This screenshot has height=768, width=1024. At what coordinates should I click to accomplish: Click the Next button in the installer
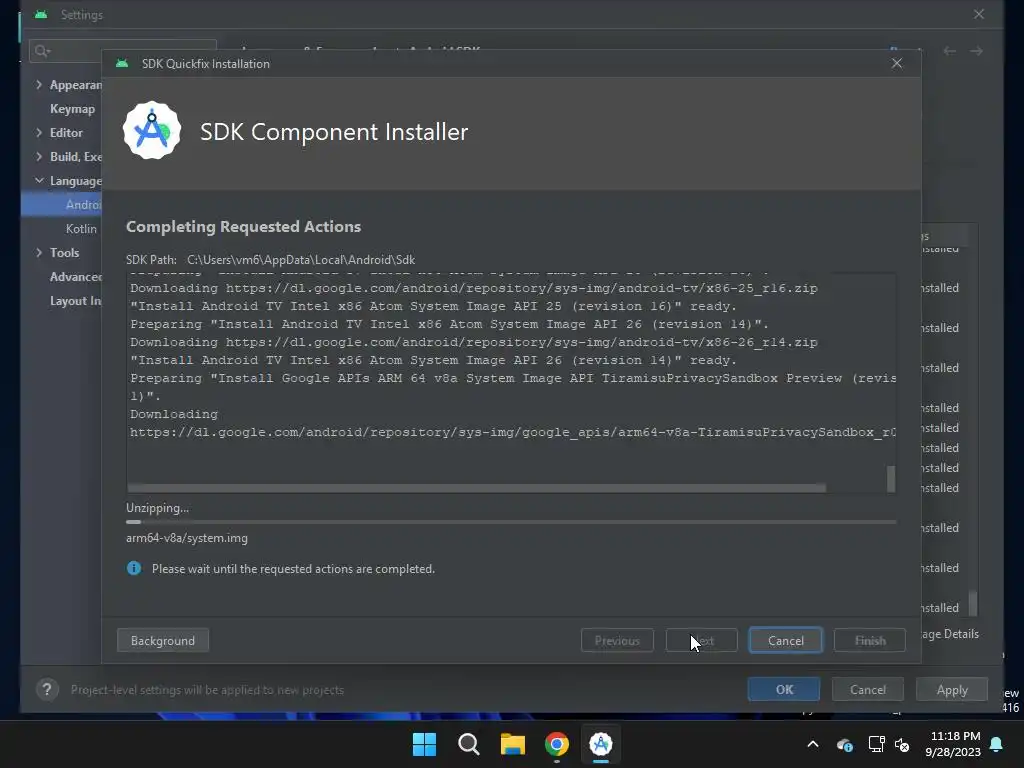pos(701,641)
